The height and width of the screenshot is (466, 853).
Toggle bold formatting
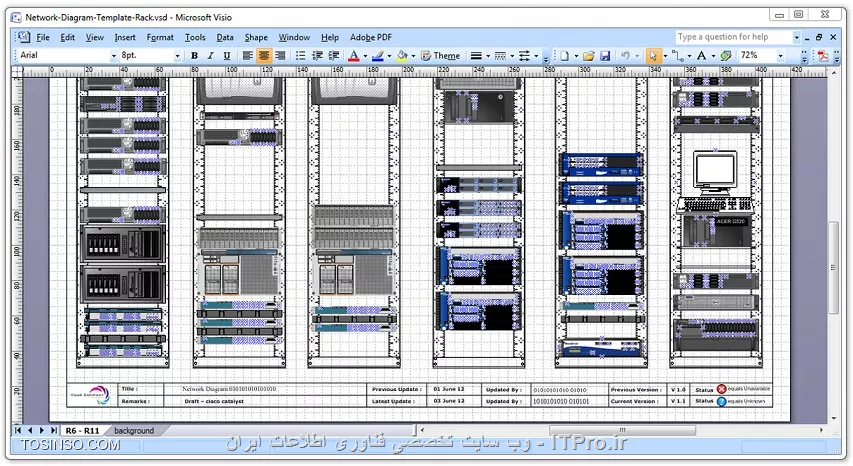pyautogui.click(x=194, y=55)
